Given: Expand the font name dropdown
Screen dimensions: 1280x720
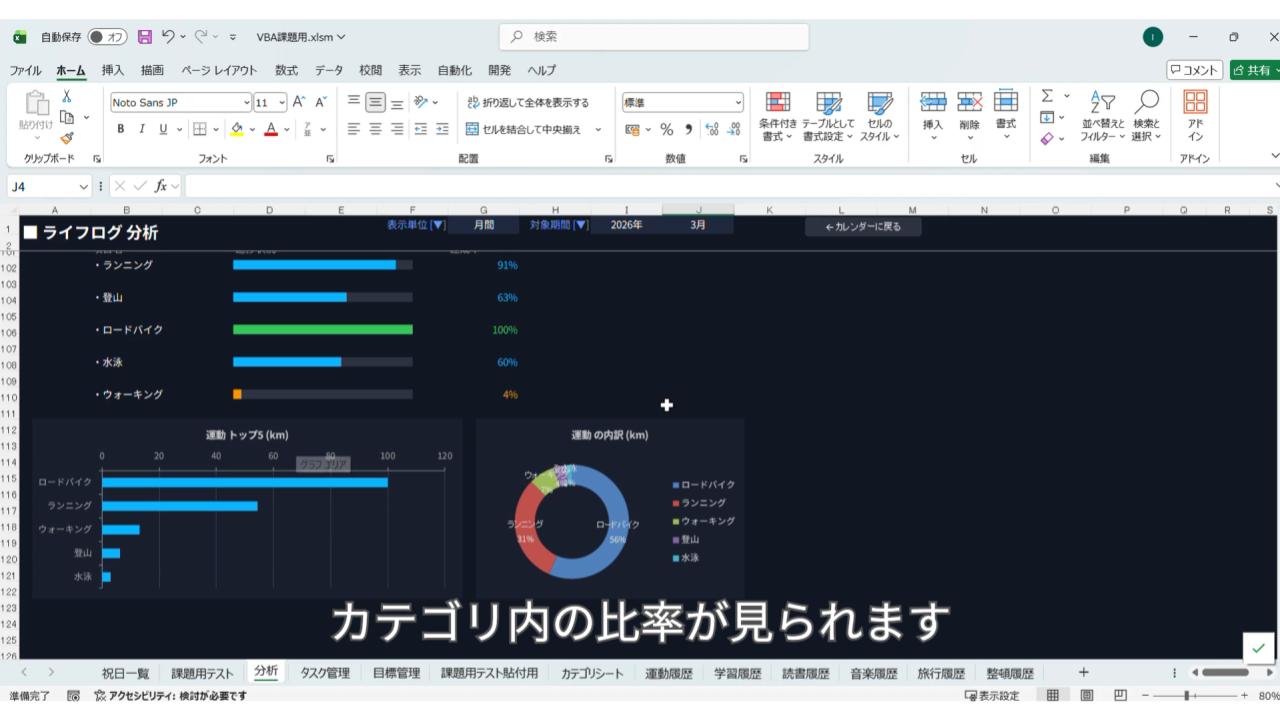Looking at the screenshot, I should 247,102.
